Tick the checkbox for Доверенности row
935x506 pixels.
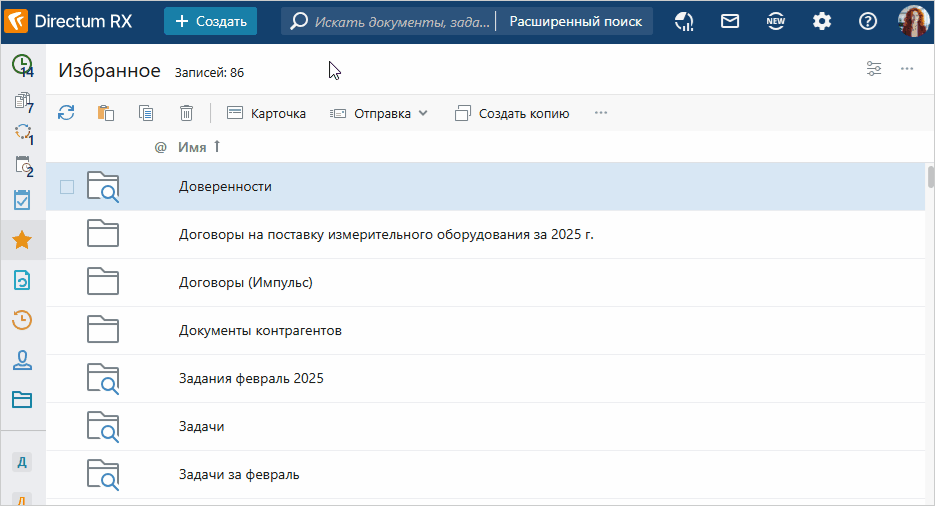[67, 187]
